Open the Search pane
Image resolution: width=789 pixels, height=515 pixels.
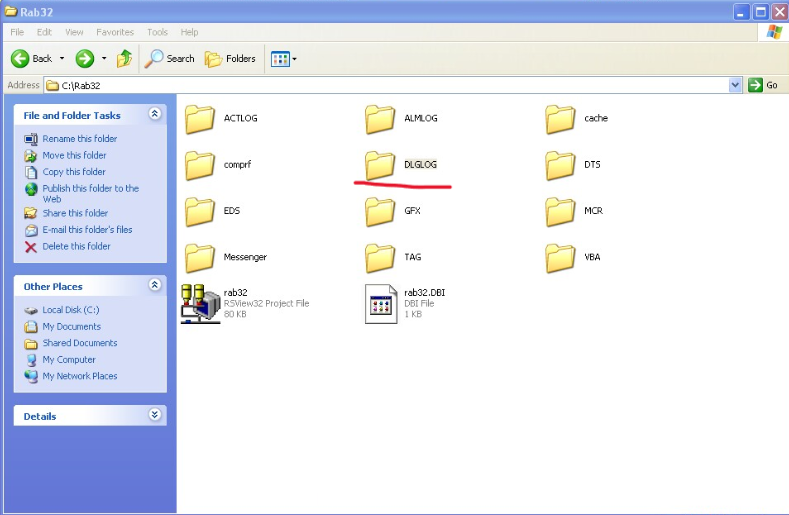(x=170, y=59)
